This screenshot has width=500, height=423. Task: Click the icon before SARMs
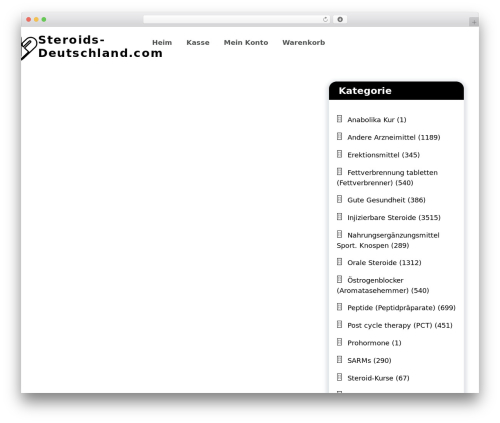[x=339, y=360]
